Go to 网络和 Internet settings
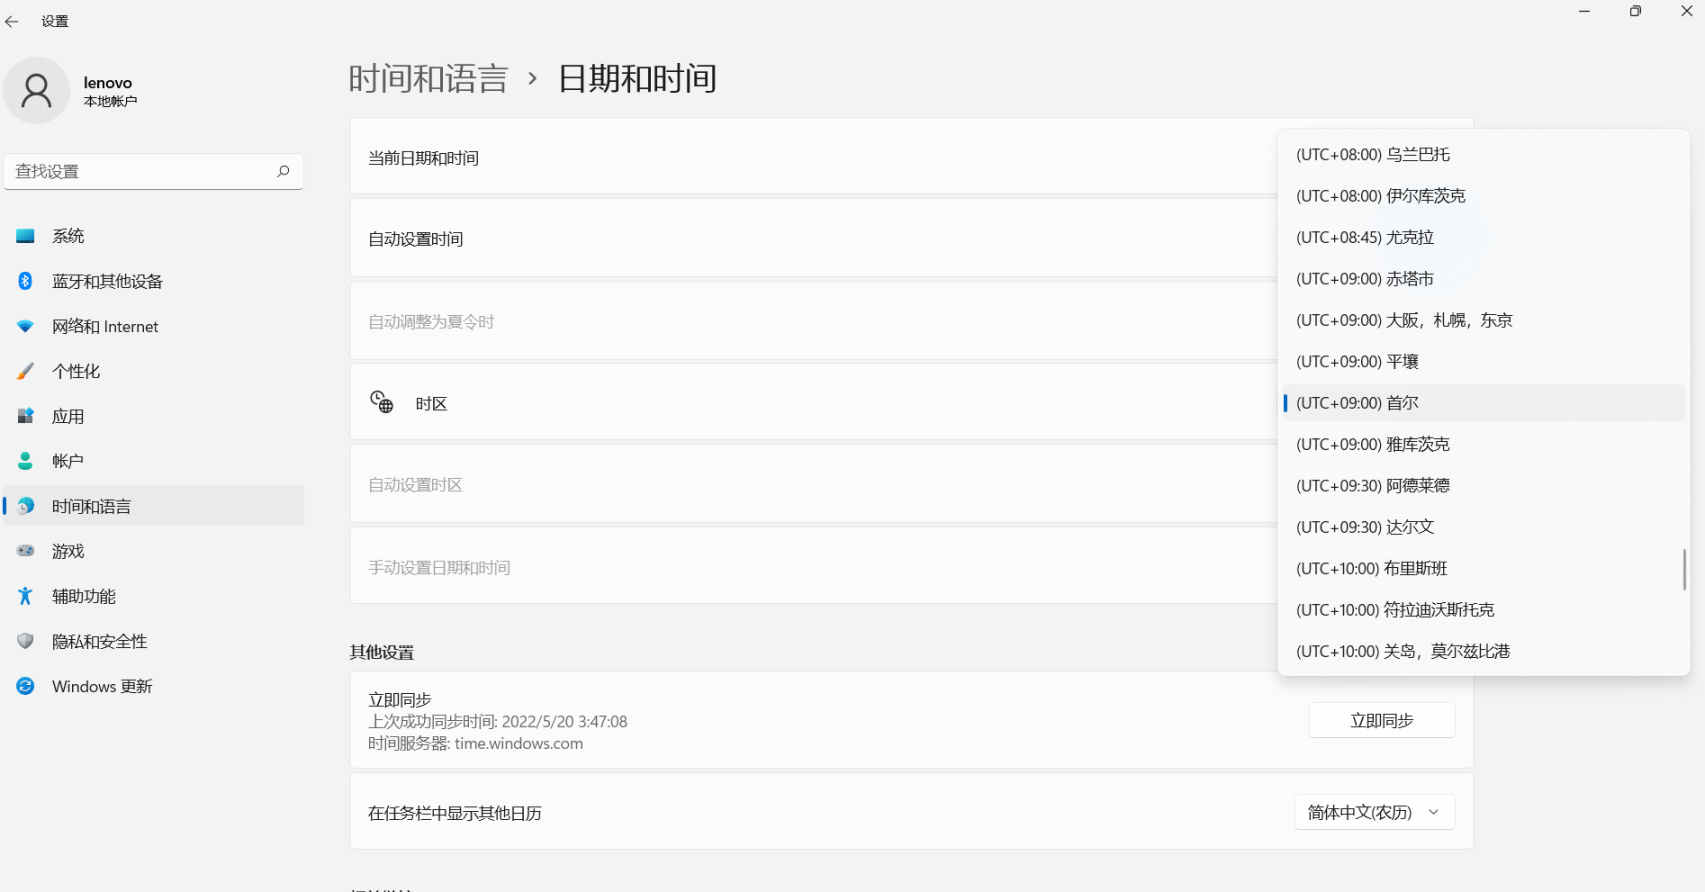This screenshot has height=892, width=1705. click(153, 326)
